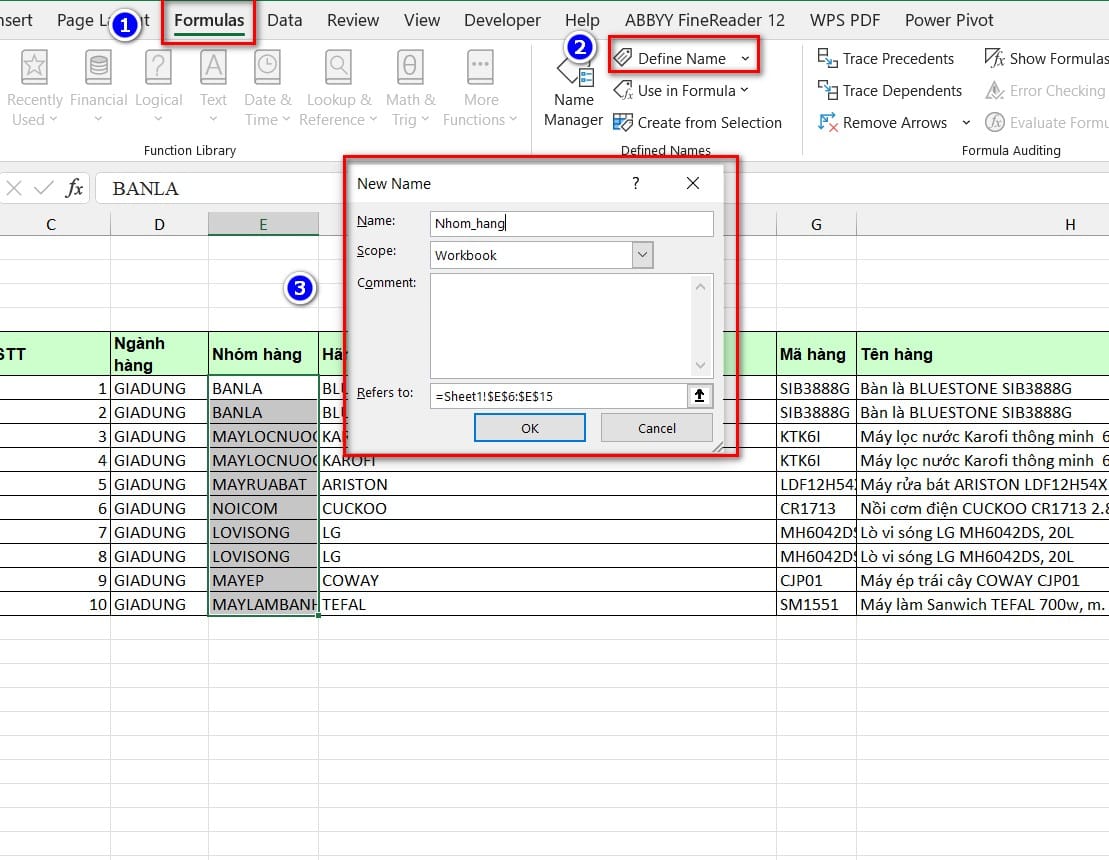
Task: Click the Trace Precedents icon
Action: pos(828,58)
